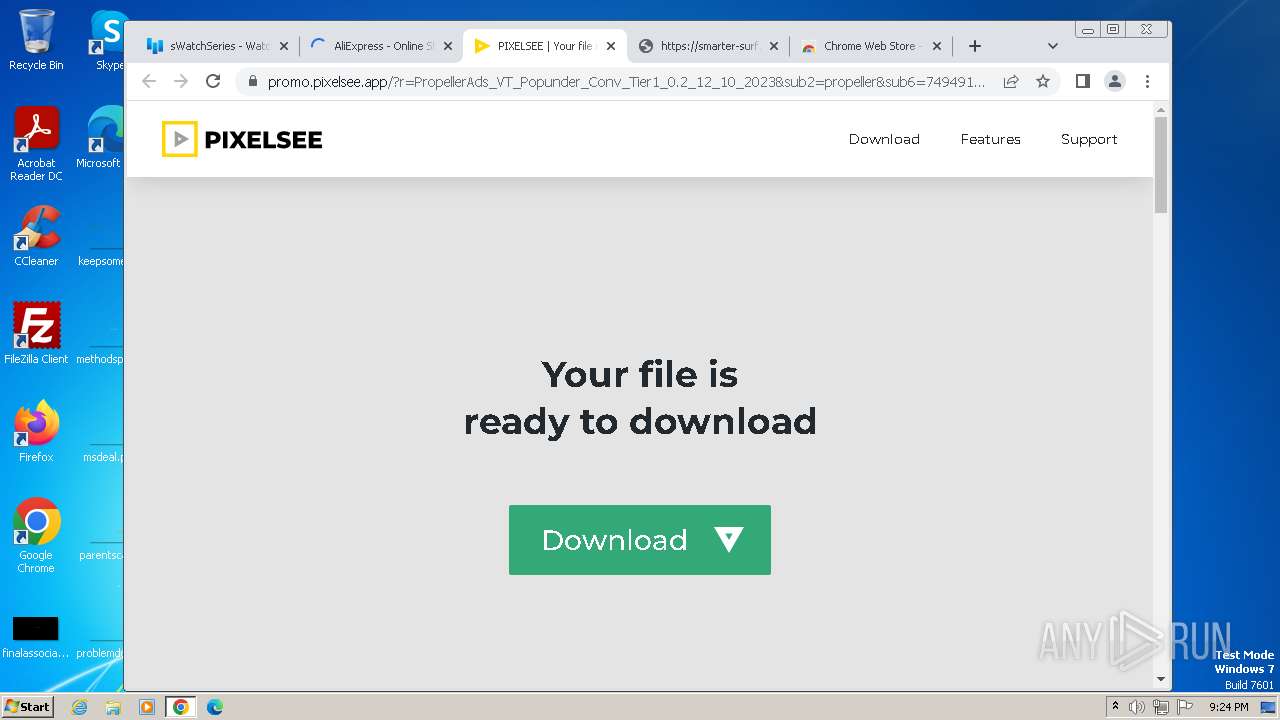This screenshot has height=720, width=1280.
Task: Open the Download nav link
Action: point(884,139)
